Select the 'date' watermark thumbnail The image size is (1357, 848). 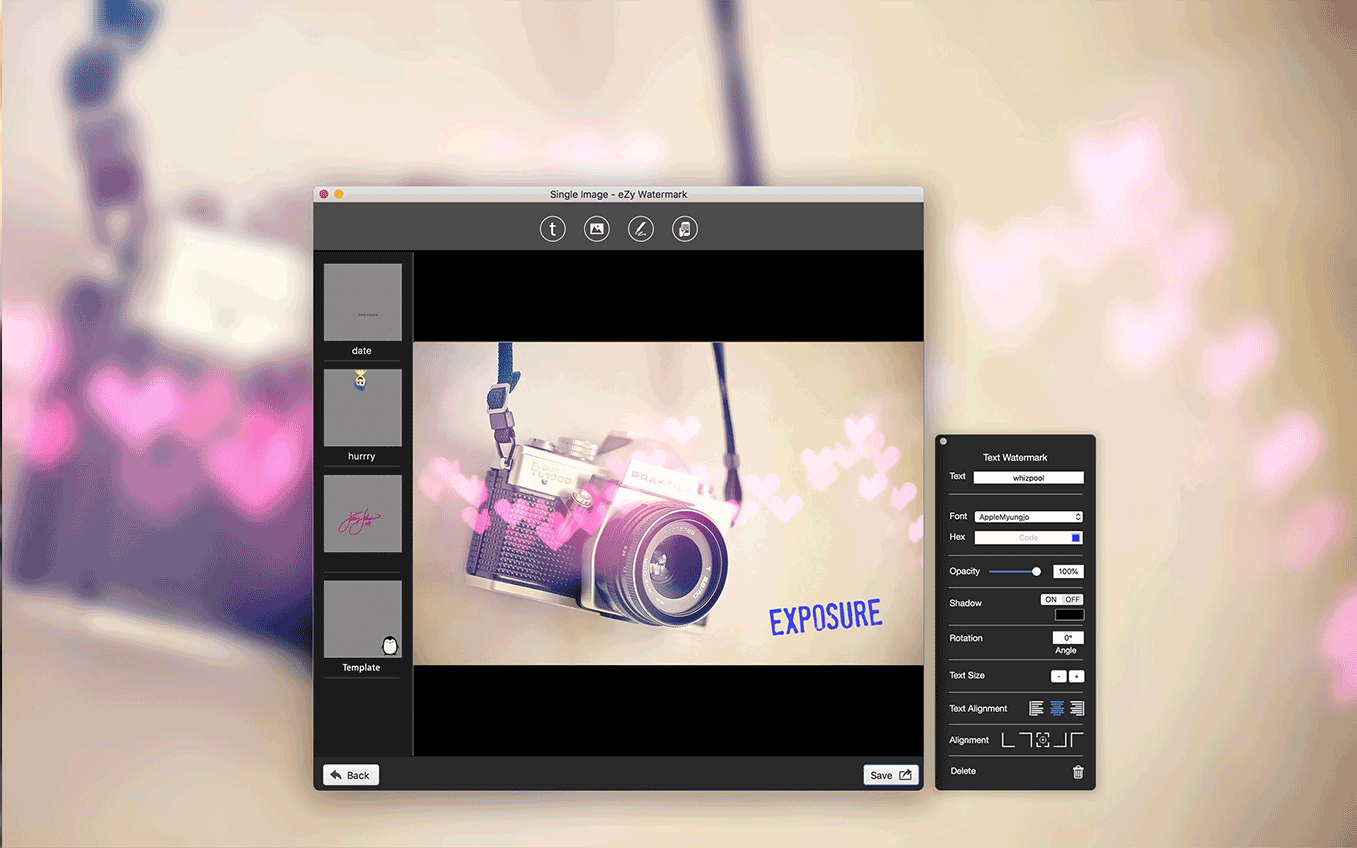click(362, 303)
